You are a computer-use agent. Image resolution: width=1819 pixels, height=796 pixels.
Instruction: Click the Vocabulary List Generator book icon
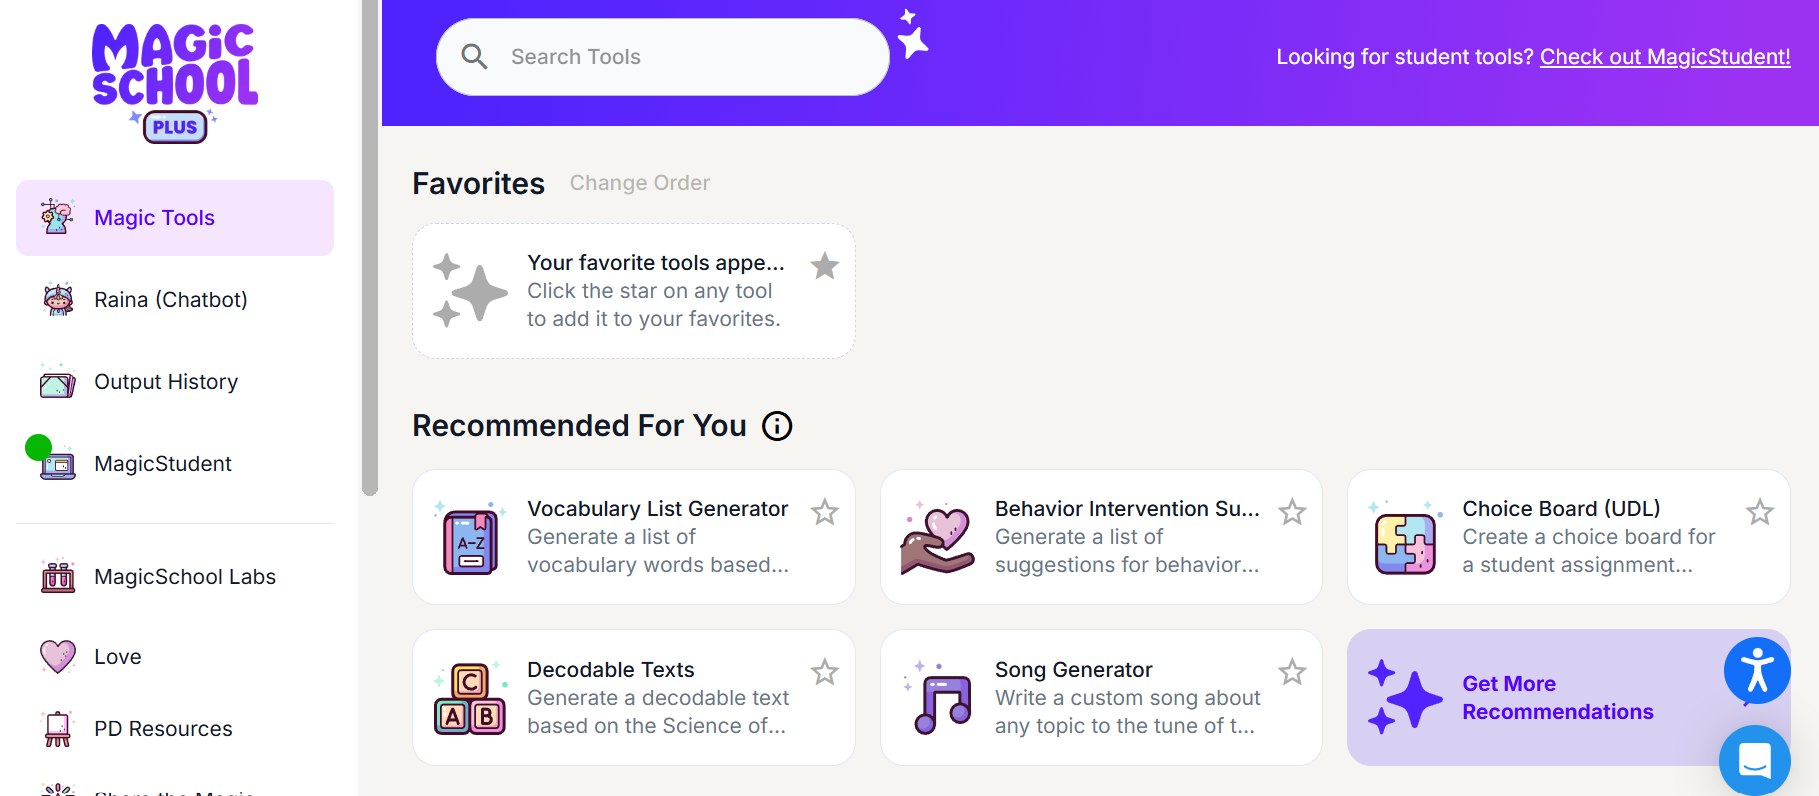pos(470,538)
